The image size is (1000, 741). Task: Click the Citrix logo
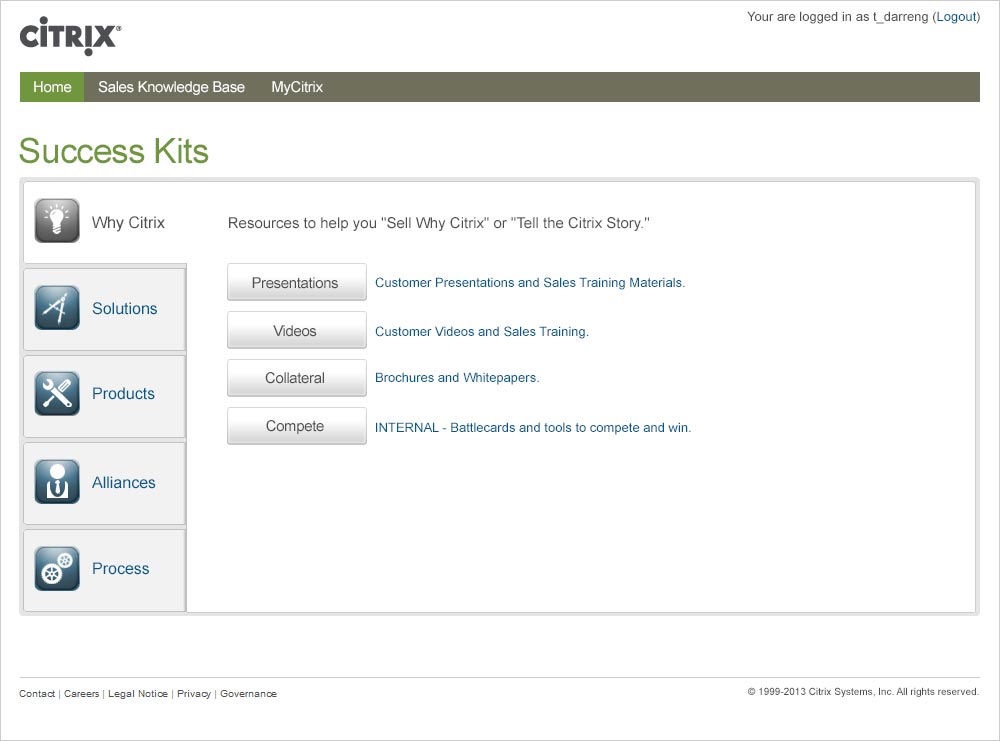pyautogui.click(x=70, y=36)
